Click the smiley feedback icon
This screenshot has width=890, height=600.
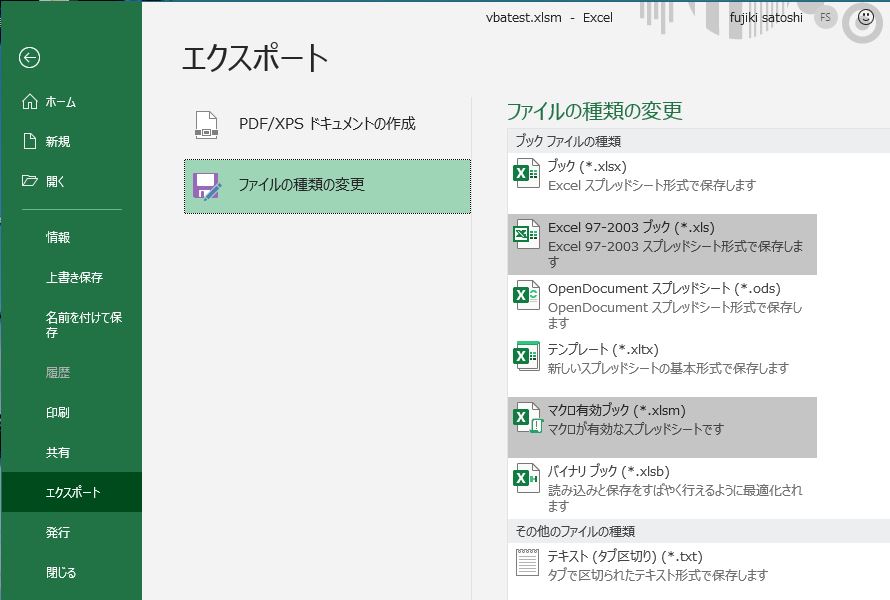[x=865, y=18]
